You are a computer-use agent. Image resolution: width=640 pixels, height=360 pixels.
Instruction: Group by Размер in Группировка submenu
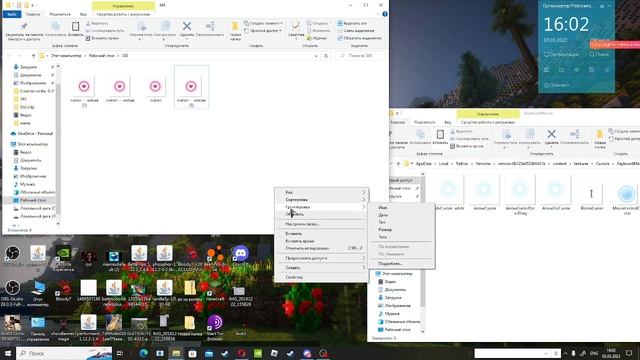pos(400,230)
